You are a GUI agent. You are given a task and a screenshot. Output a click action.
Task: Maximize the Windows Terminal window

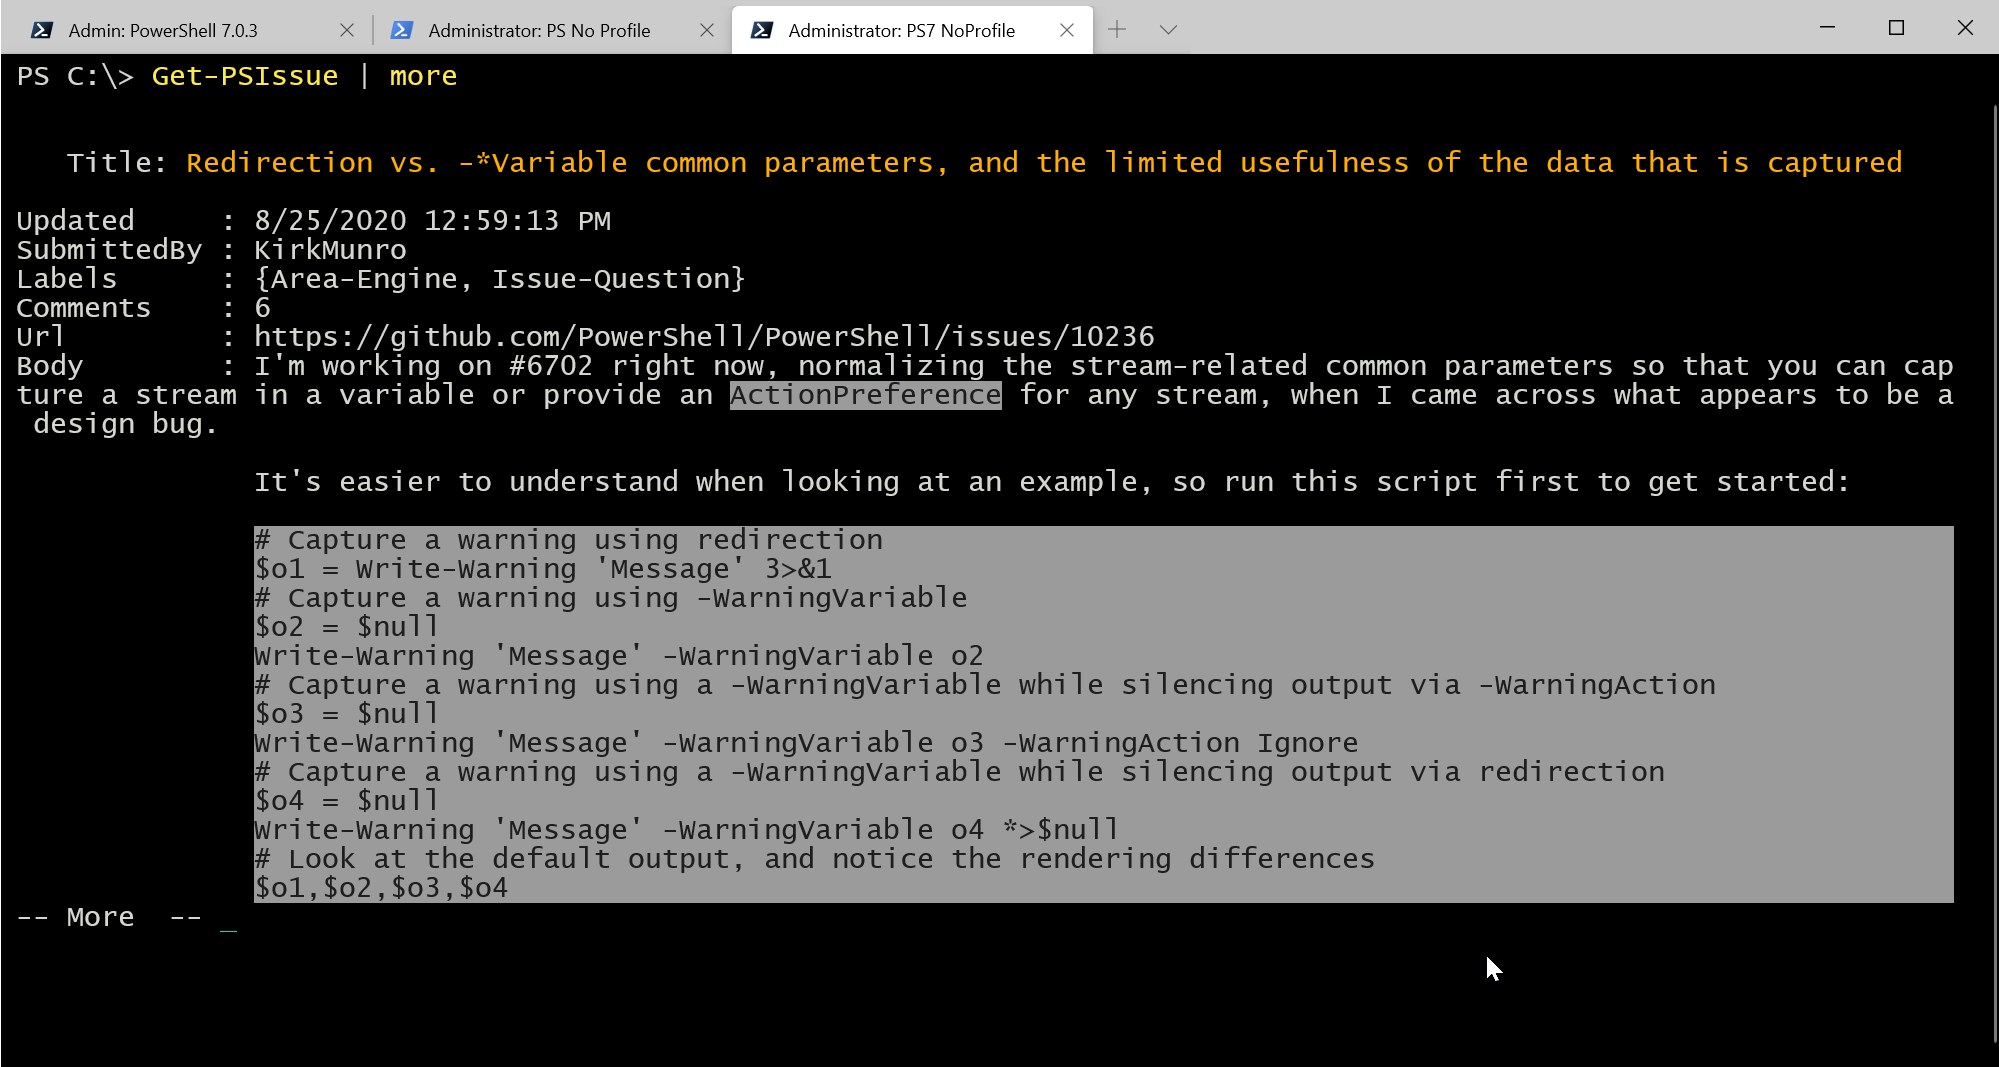click(x=1896, y=27)
